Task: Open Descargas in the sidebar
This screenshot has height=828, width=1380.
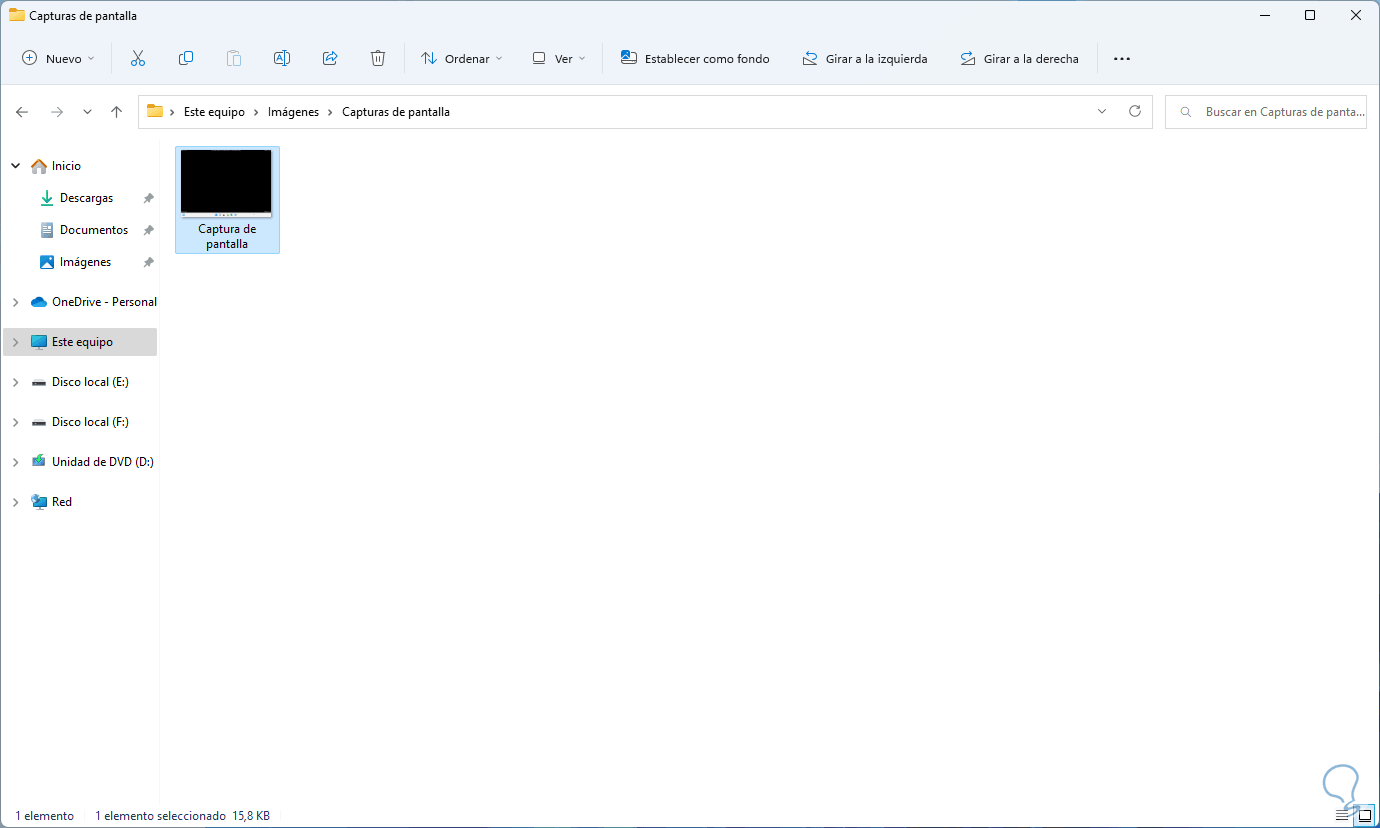Action: coord(86,198)
